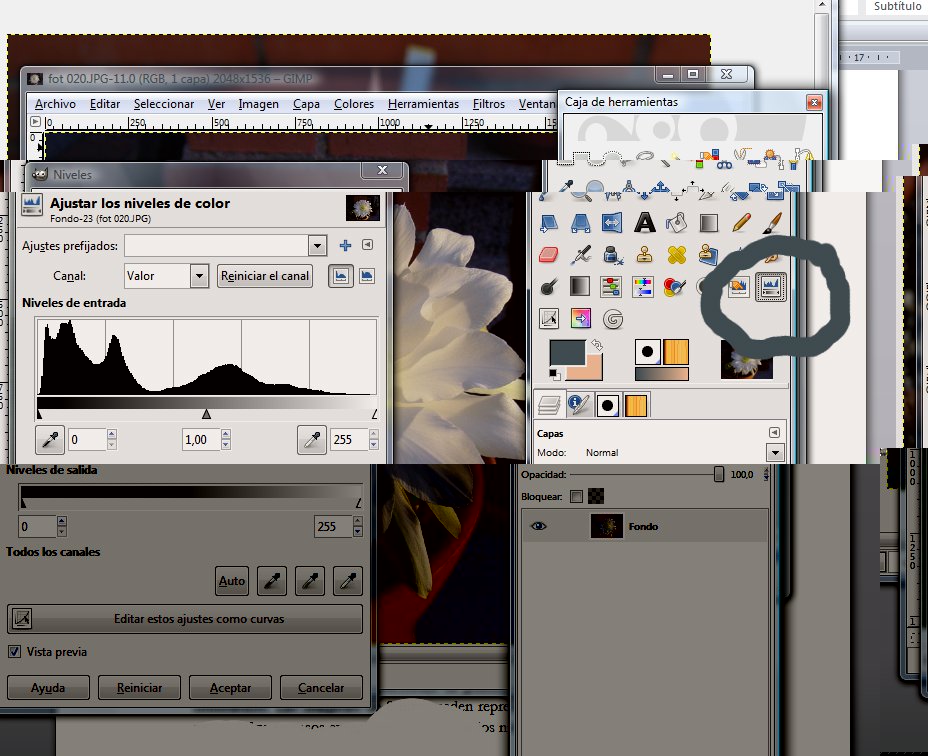Select the Text tool in the toolbox
This screenshot has width=928, height=756.
[645, 223]
